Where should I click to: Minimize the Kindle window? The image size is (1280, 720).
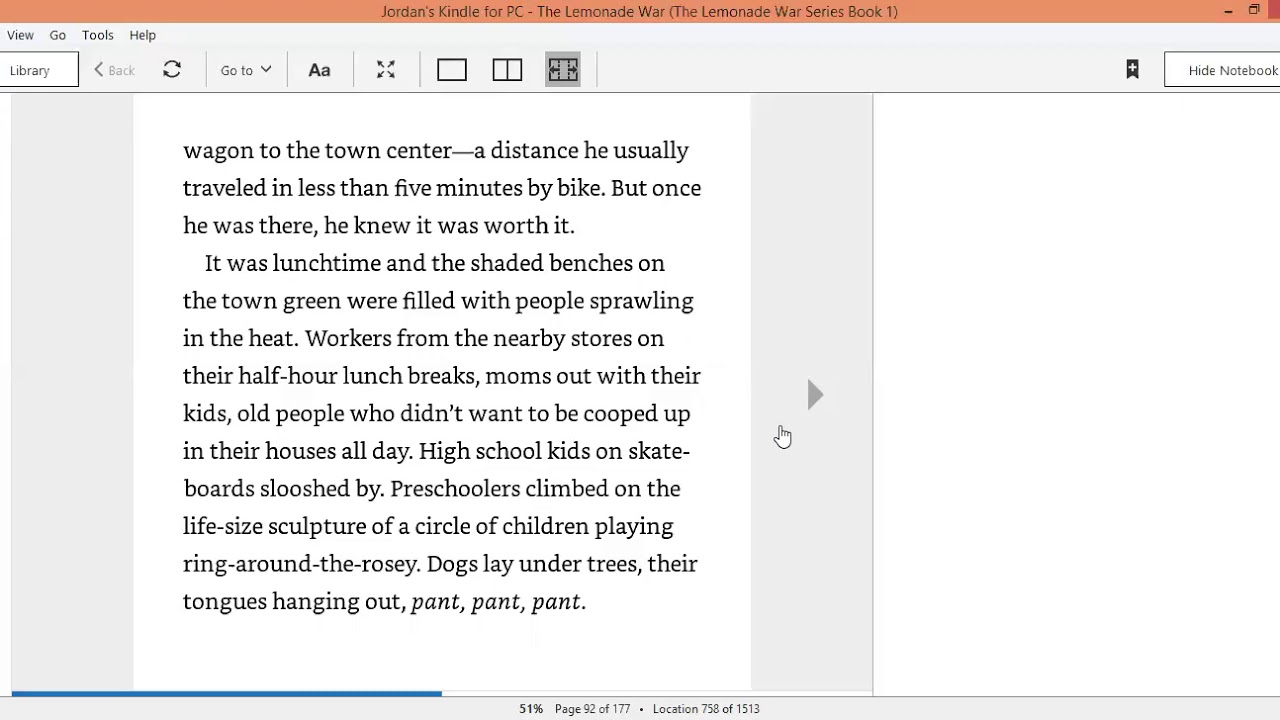(1228, 11)
